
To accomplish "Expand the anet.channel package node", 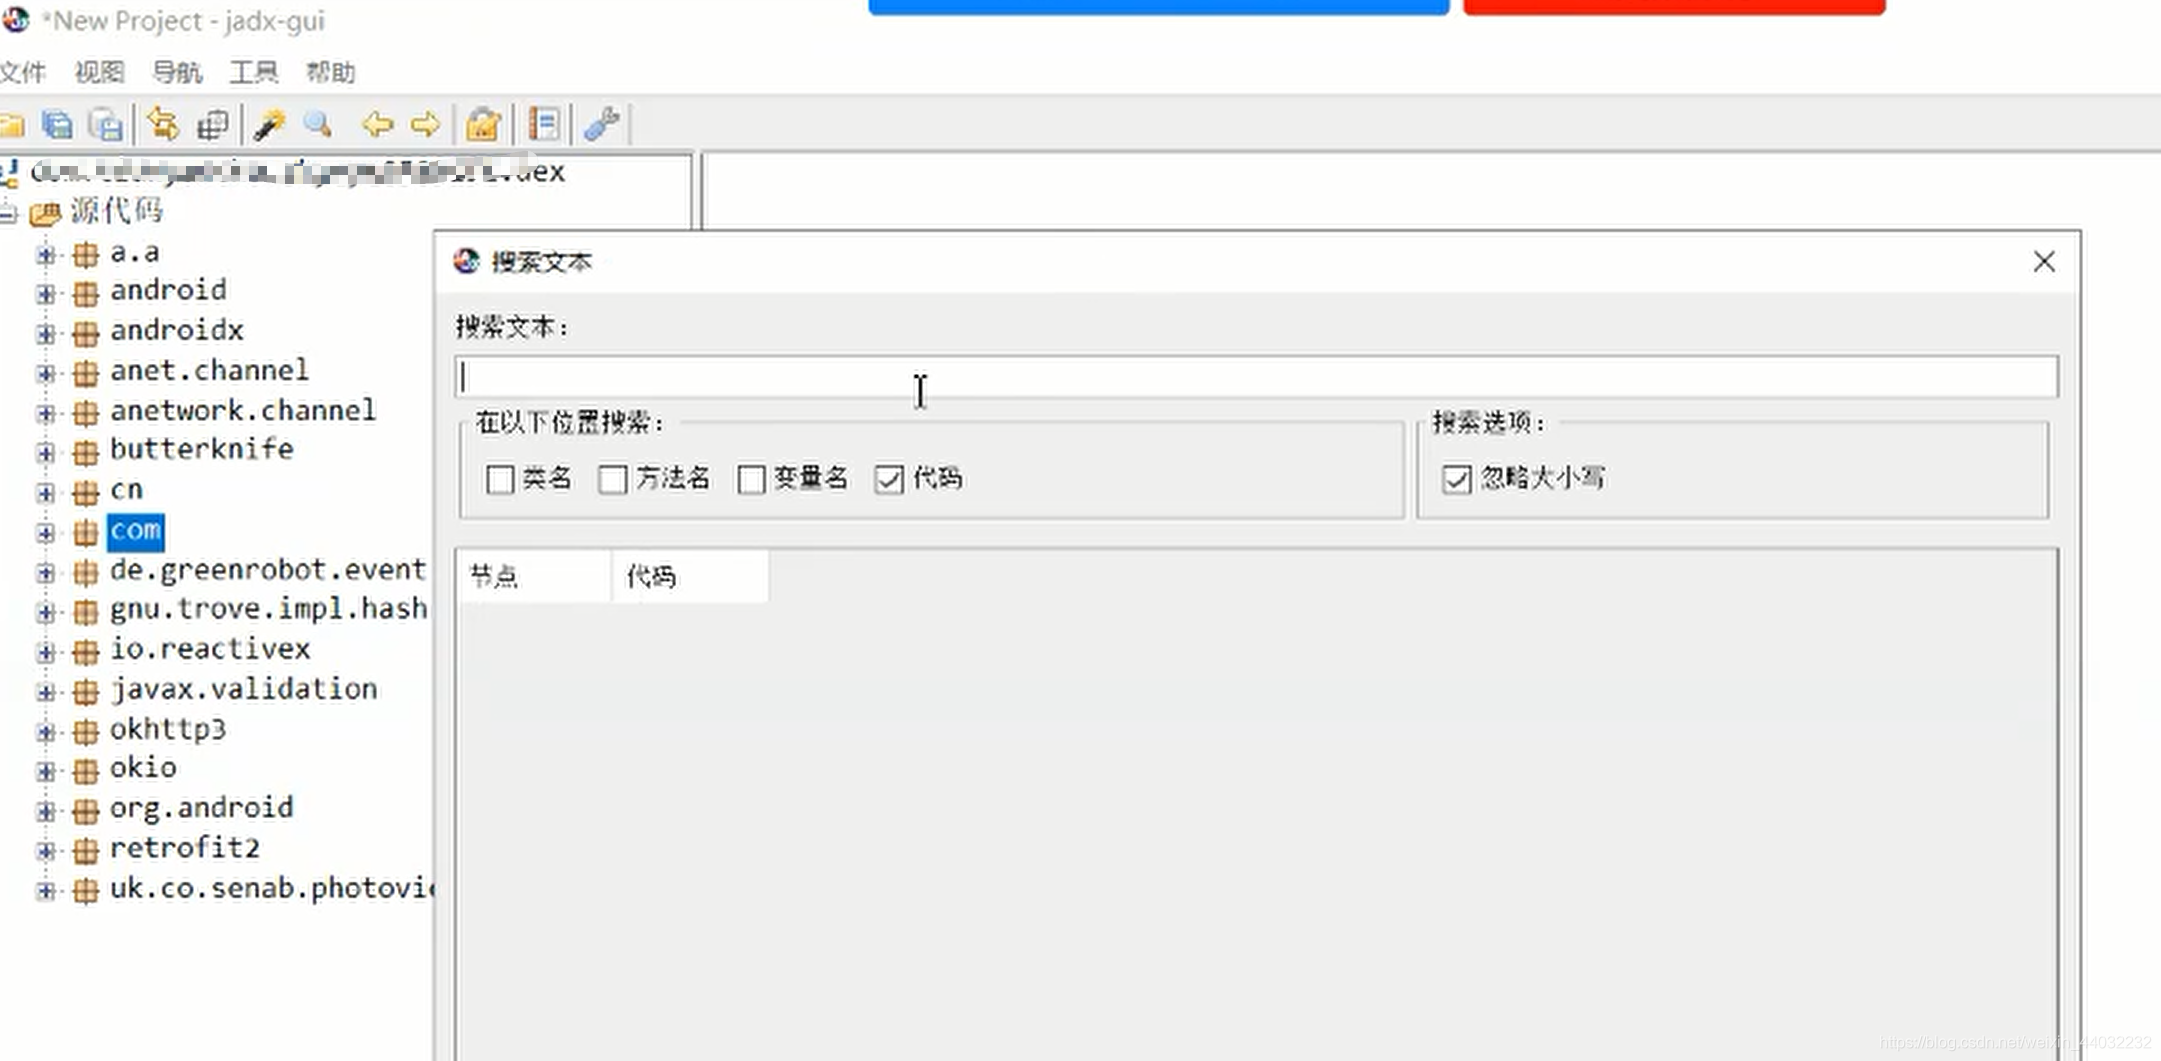I will tap(45, 373).
